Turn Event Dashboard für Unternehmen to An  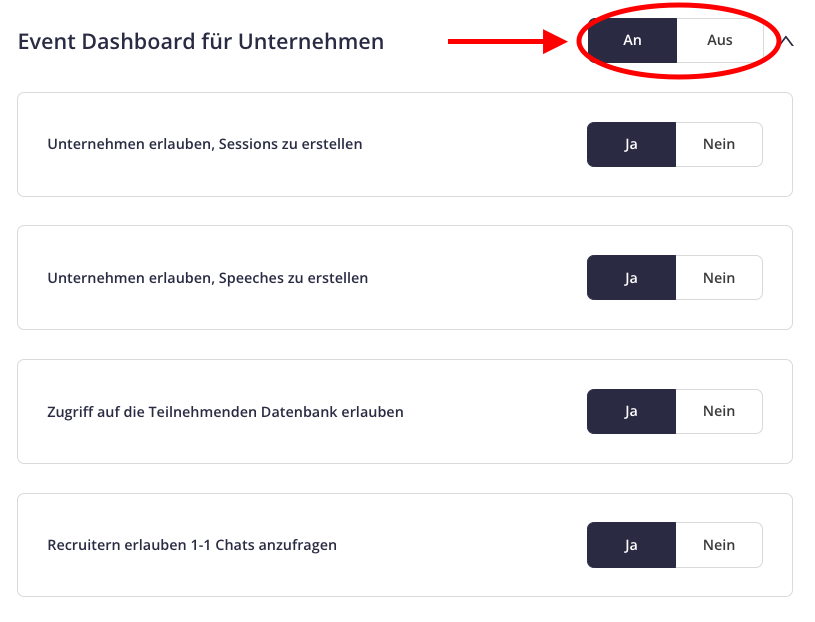click(632, 41)
